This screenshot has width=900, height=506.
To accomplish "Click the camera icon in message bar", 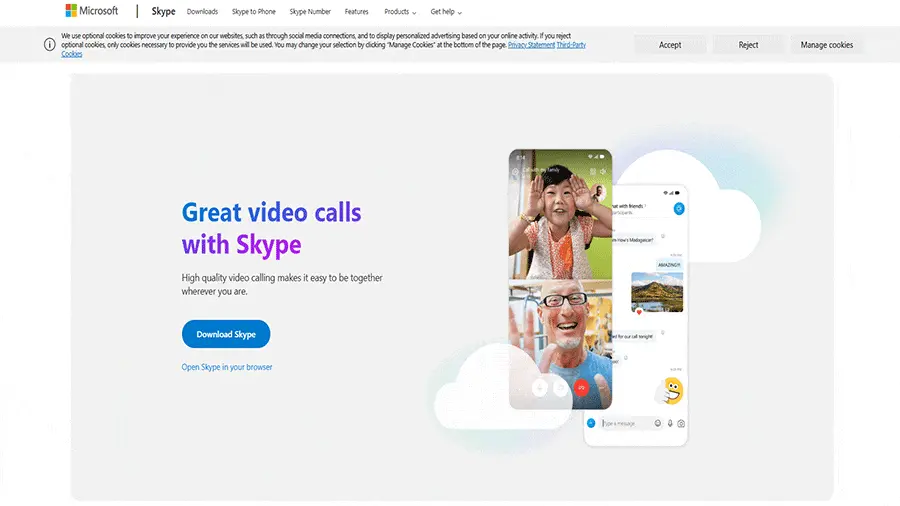I will [681, 423].
